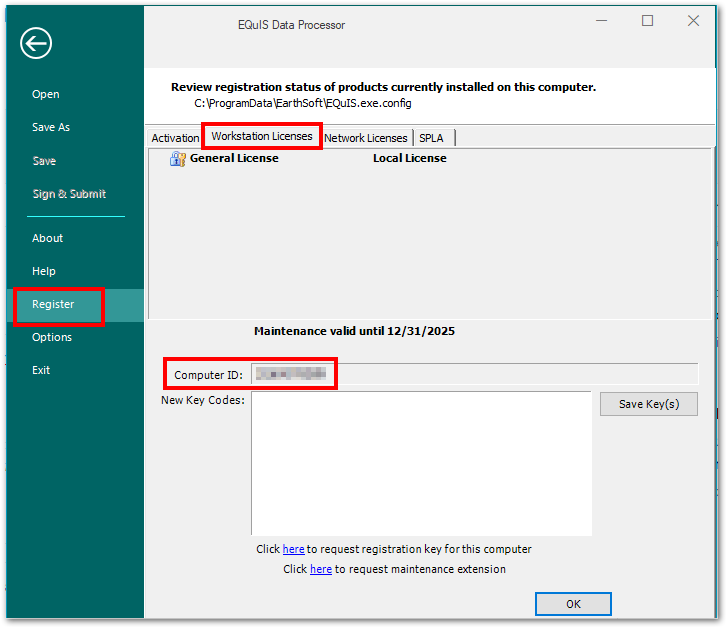Close the EQuIS Data Processor window
This screenshot has height=628, width=727.
693,21
